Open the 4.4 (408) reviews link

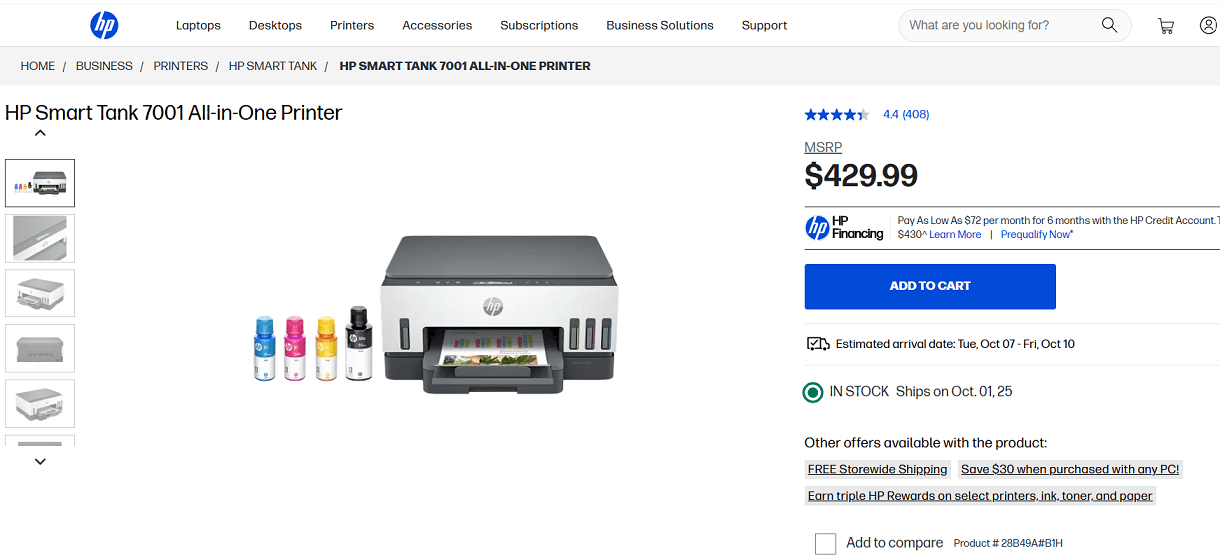[x=906, y=114]
